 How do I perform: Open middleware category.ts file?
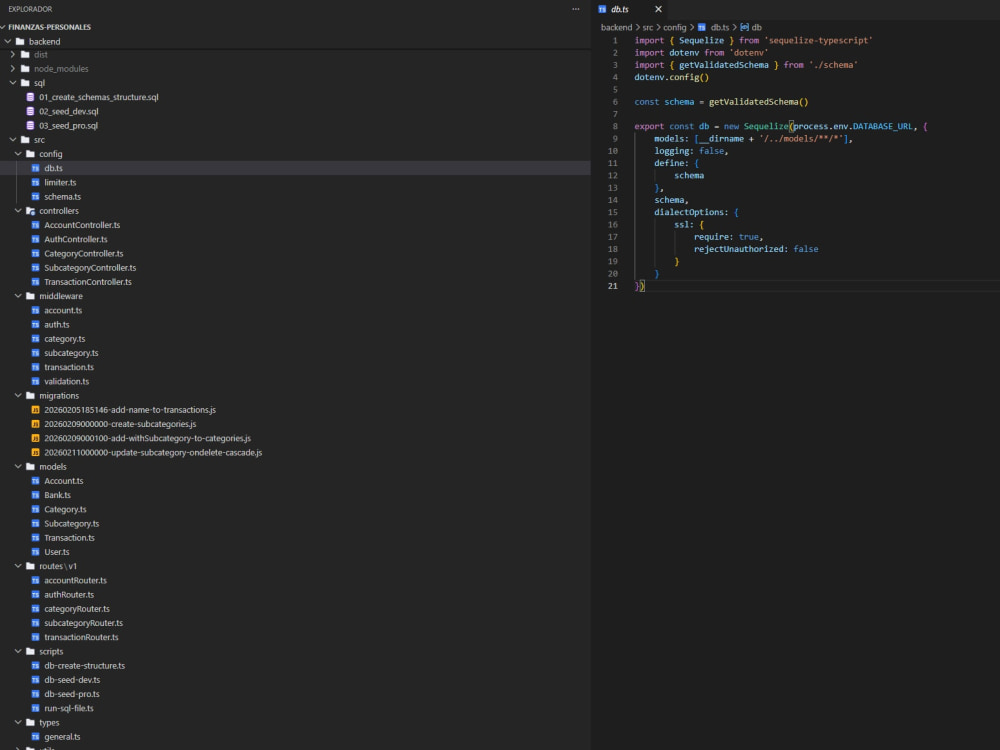pos(64,339)
